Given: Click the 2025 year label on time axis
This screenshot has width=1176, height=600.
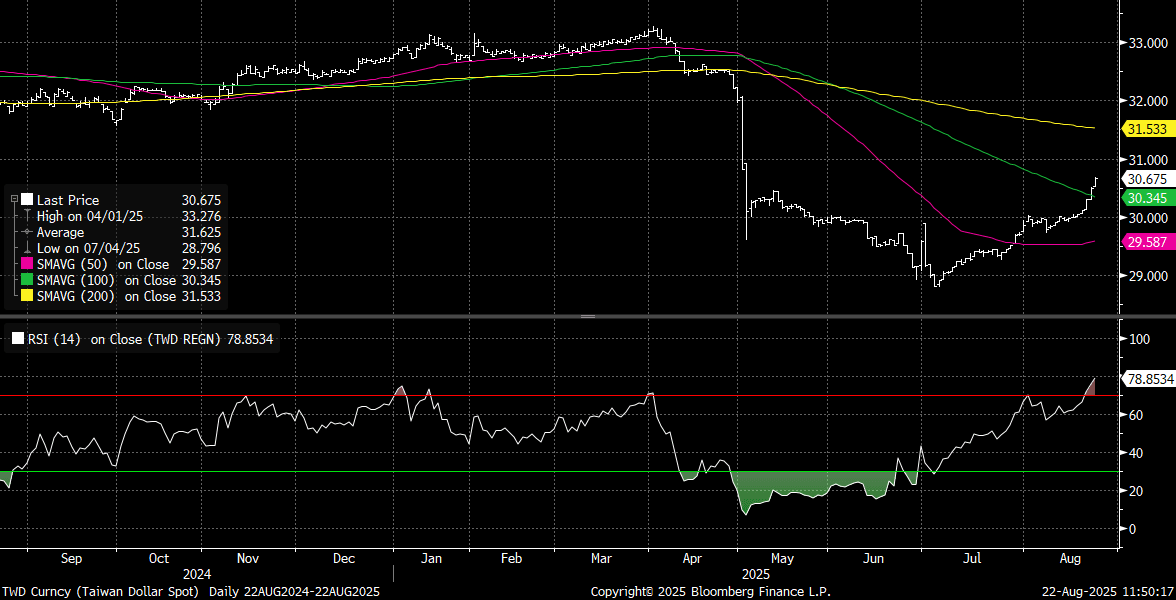Looking at the screenshot, I should pos(755,575).
